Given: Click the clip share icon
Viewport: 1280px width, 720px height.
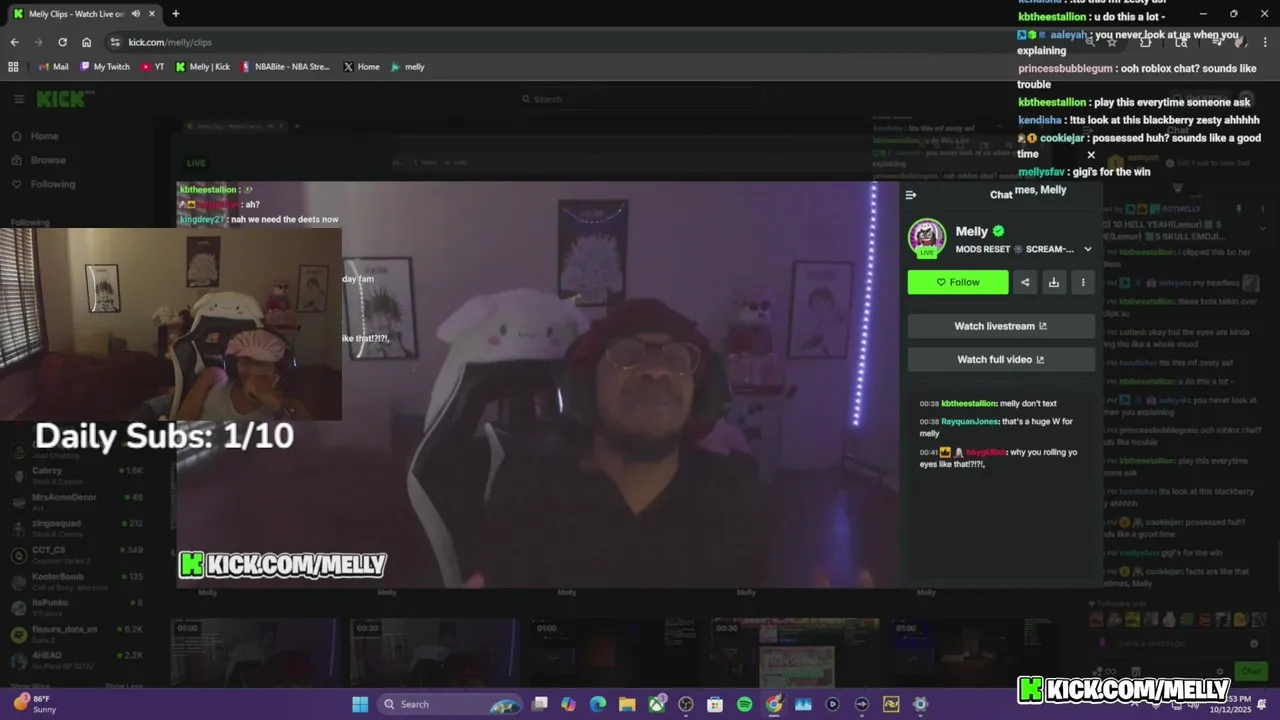Looking at the screenshot, I should [x=1025, y=282].
